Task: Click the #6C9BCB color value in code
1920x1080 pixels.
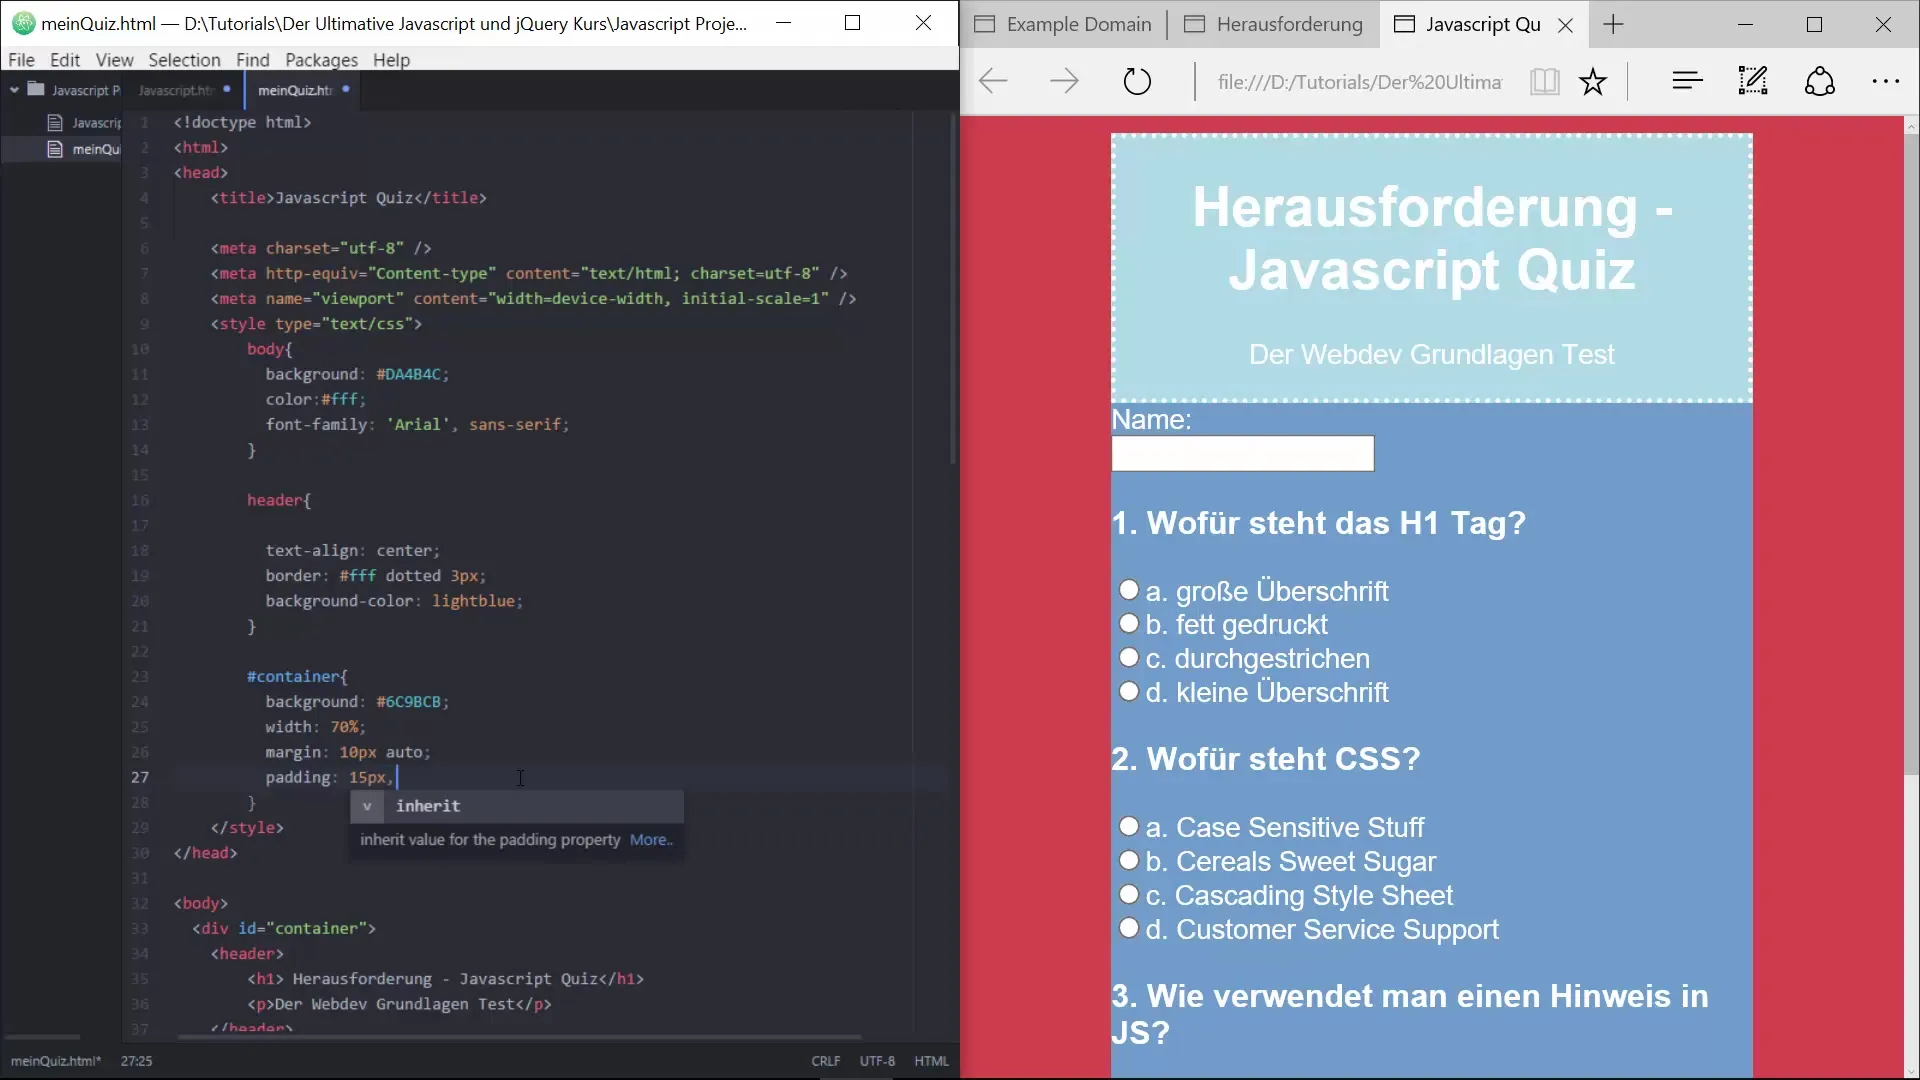Action: click(408, 702)
